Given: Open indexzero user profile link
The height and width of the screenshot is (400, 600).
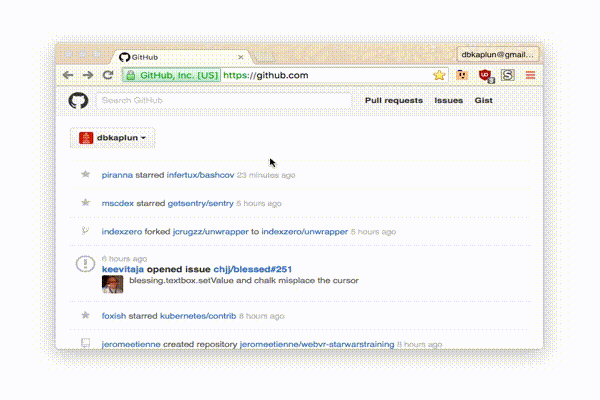Looking at the screenshot, I should coord(122,232).
